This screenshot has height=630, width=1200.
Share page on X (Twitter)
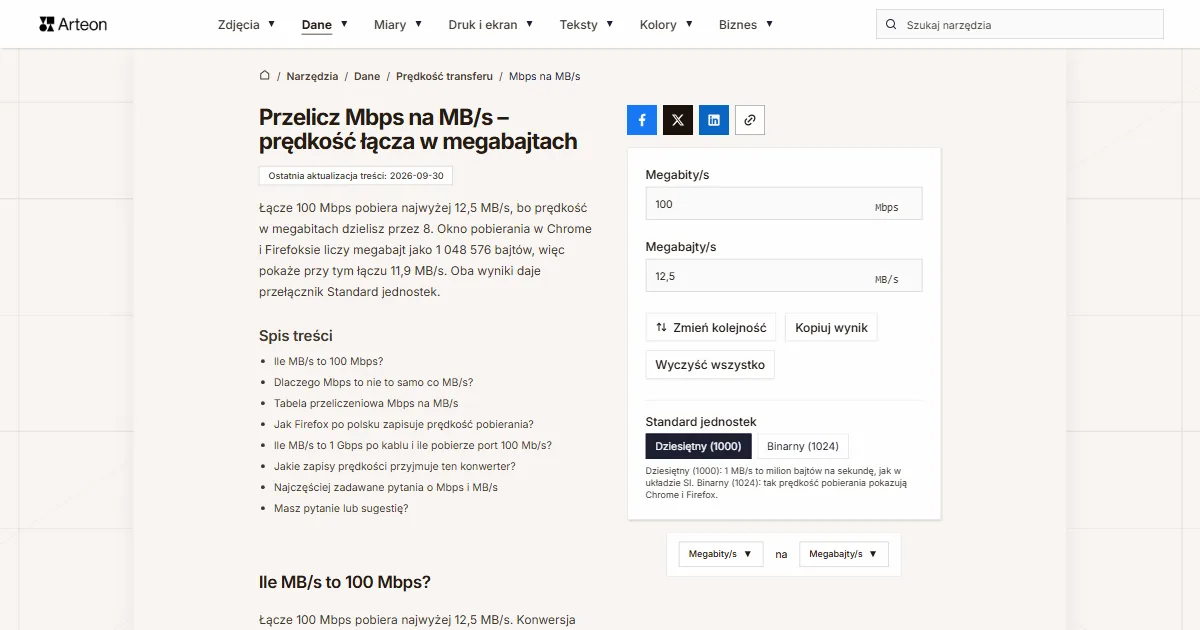tap(678, 120)
